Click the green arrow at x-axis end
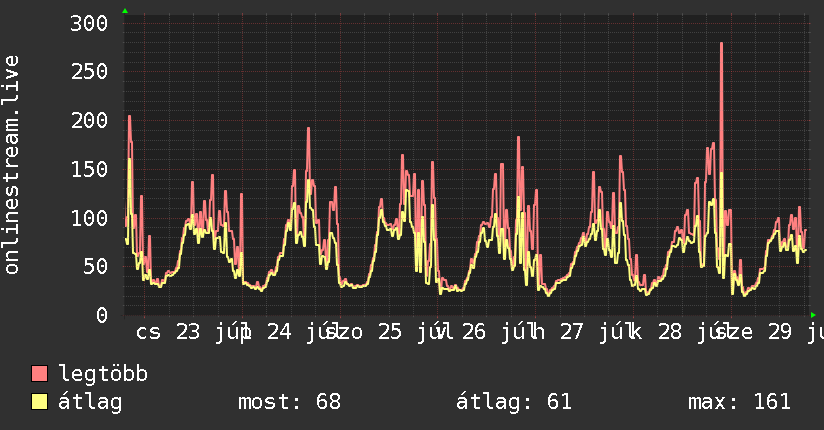This screenshot has width=824, height=430. click(x=813, y=315)
